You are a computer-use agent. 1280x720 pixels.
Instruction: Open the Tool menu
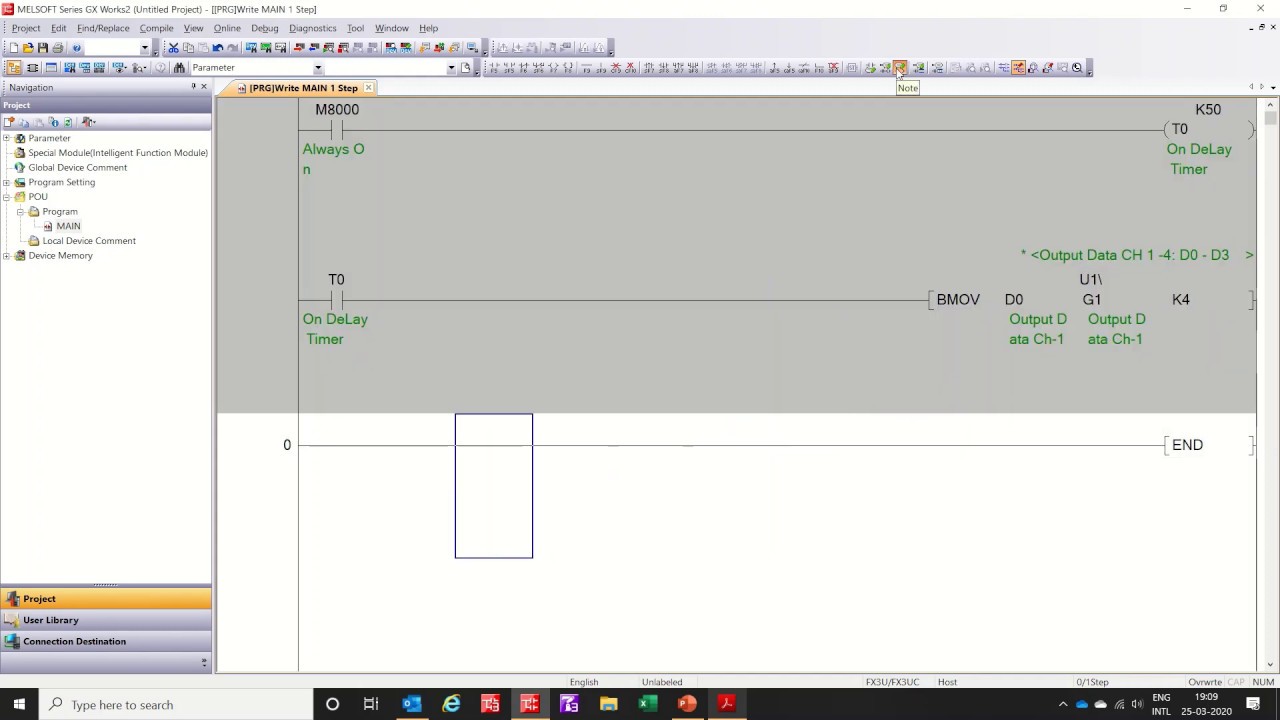tap(355, 28)
